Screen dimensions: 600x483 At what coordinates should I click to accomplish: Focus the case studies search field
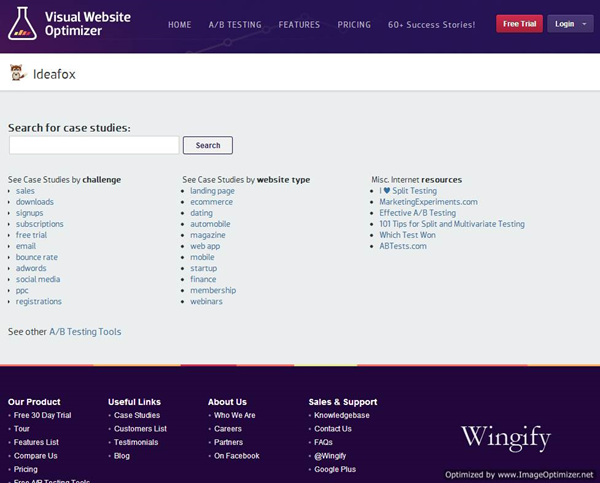(x=94, y=145)
